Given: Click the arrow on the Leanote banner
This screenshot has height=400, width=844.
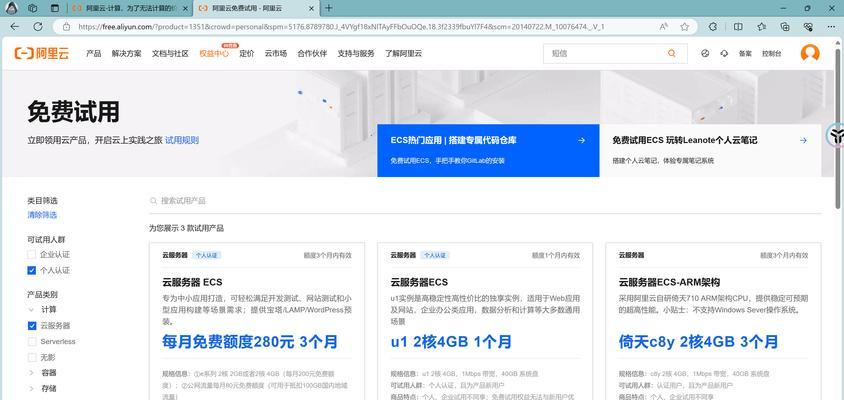Looking at the screenshot, I should (803, 141).
